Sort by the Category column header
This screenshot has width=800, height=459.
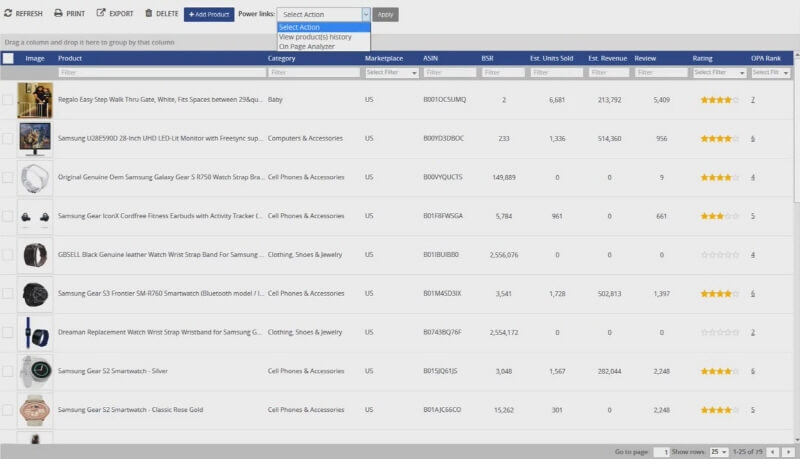point(282,58)
